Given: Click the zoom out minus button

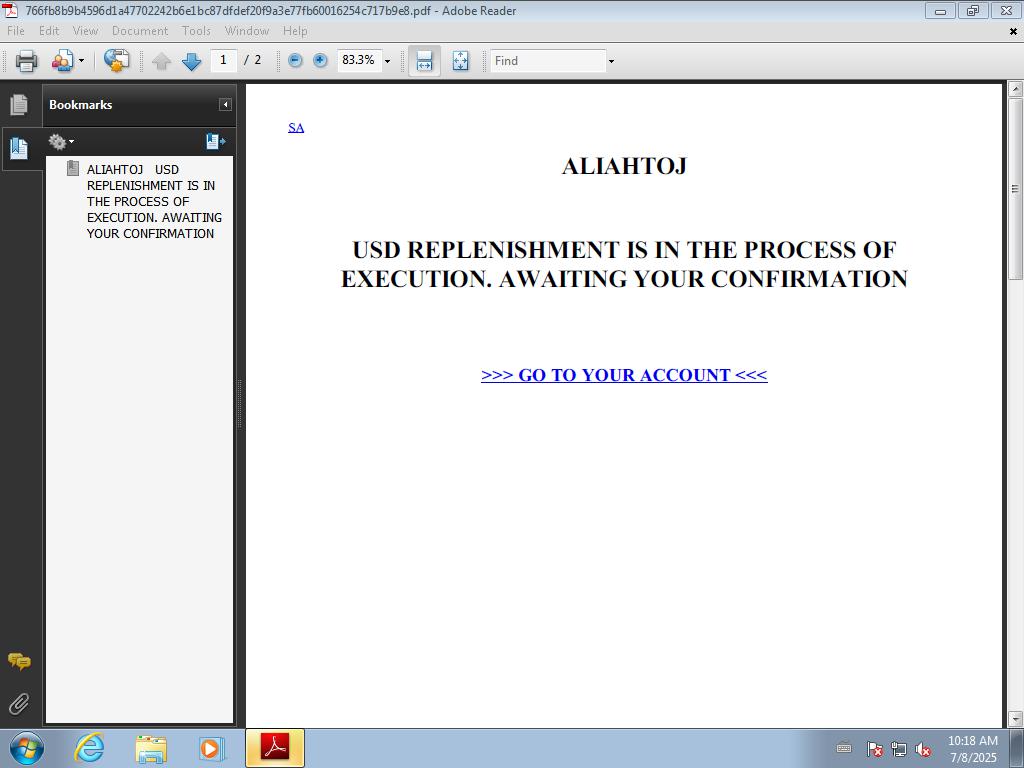Looking at the screenshot, I should pyautogui.click(x=295, y=61).
